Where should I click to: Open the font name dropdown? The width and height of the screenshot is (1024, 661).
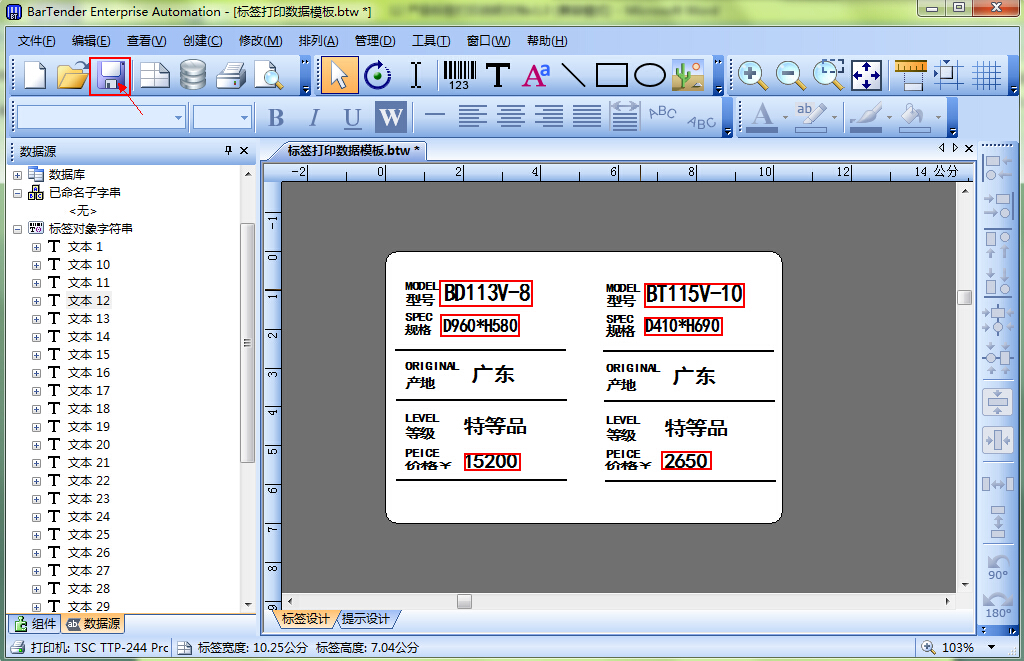click(x=178, y=117)
